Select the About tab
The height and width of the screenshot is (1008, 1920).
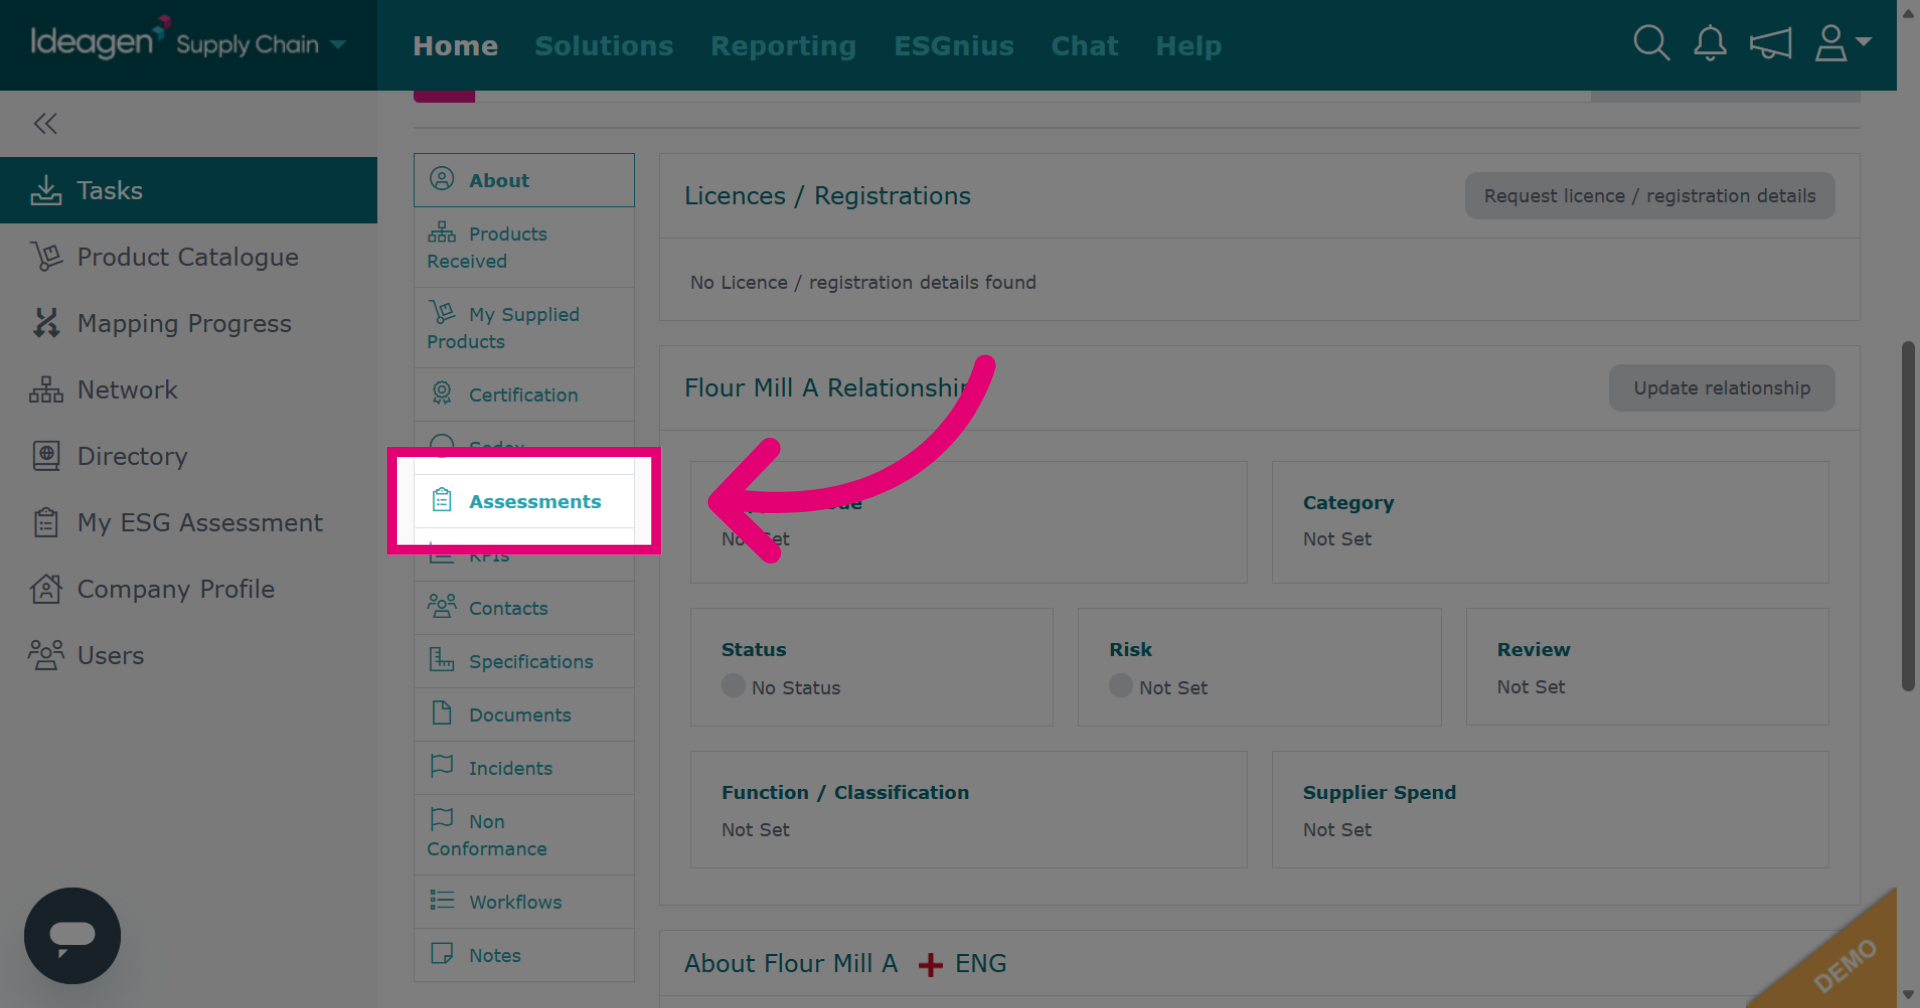pos(524,180)
